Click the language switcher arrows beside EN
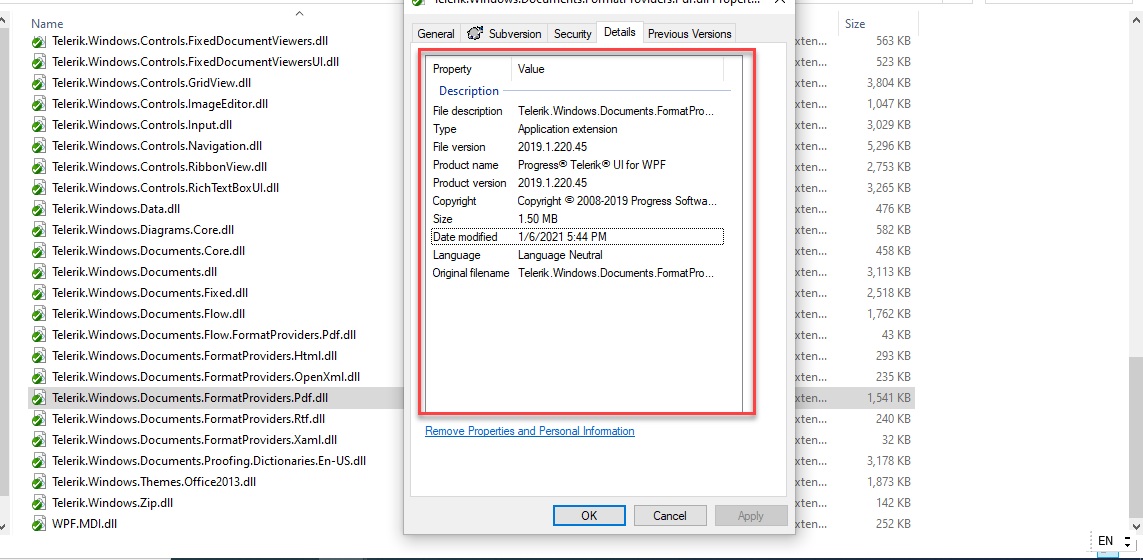 point(1127,542)
